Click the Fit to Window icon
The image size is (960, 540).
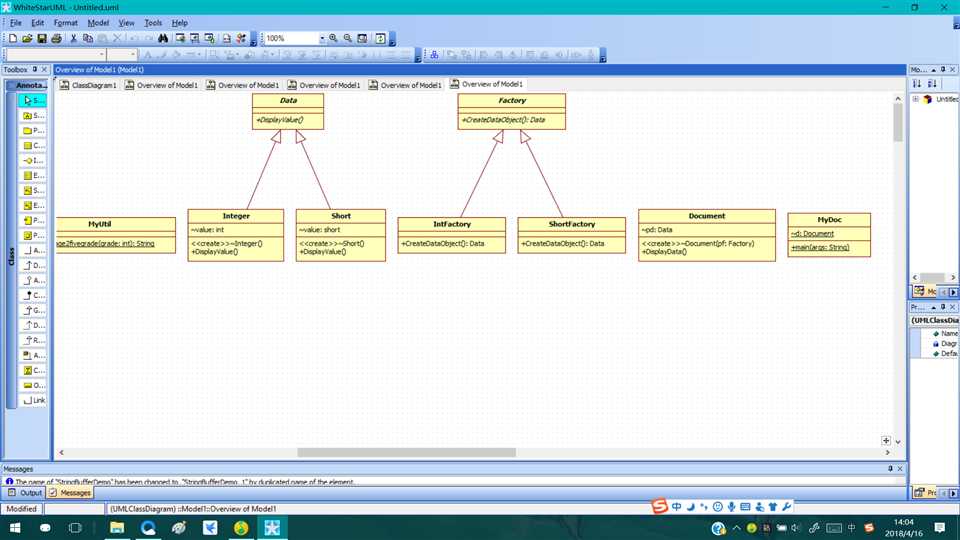click(362, 38)
